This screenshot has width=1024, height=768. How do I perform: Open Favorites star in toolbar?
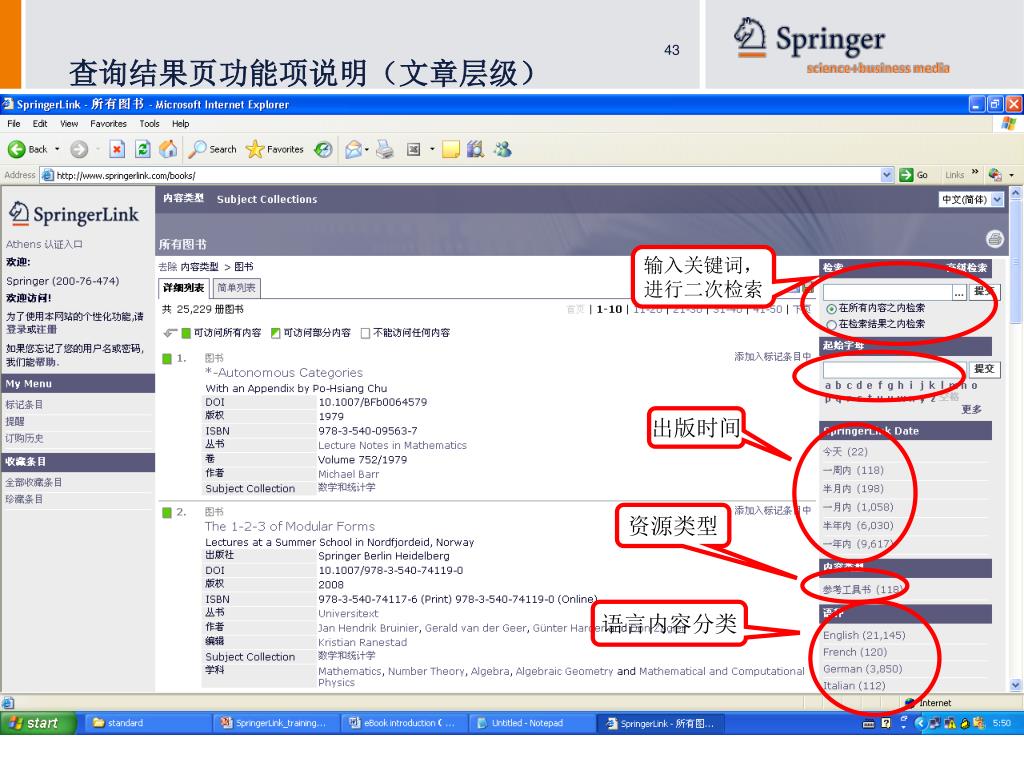click(x=255, y=150)
